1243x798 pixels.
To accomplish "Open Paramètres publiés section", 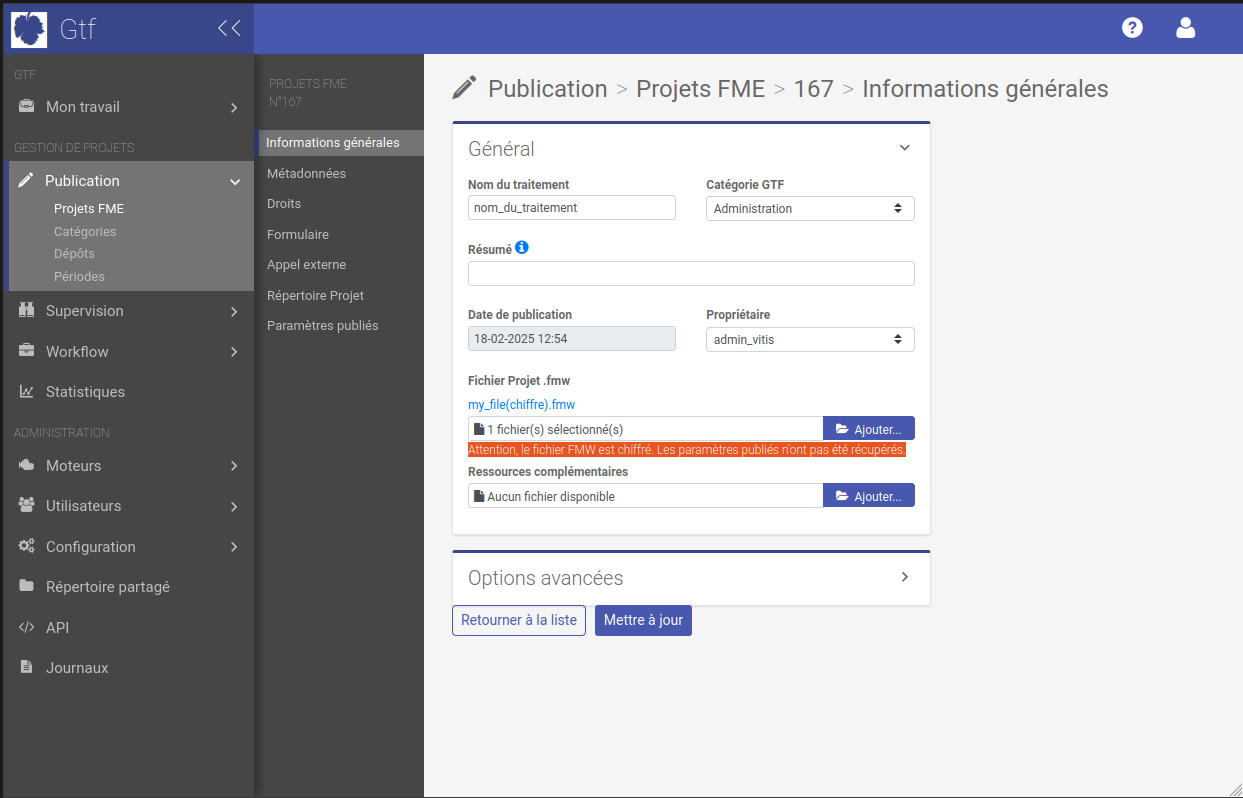I will [323, 326].
